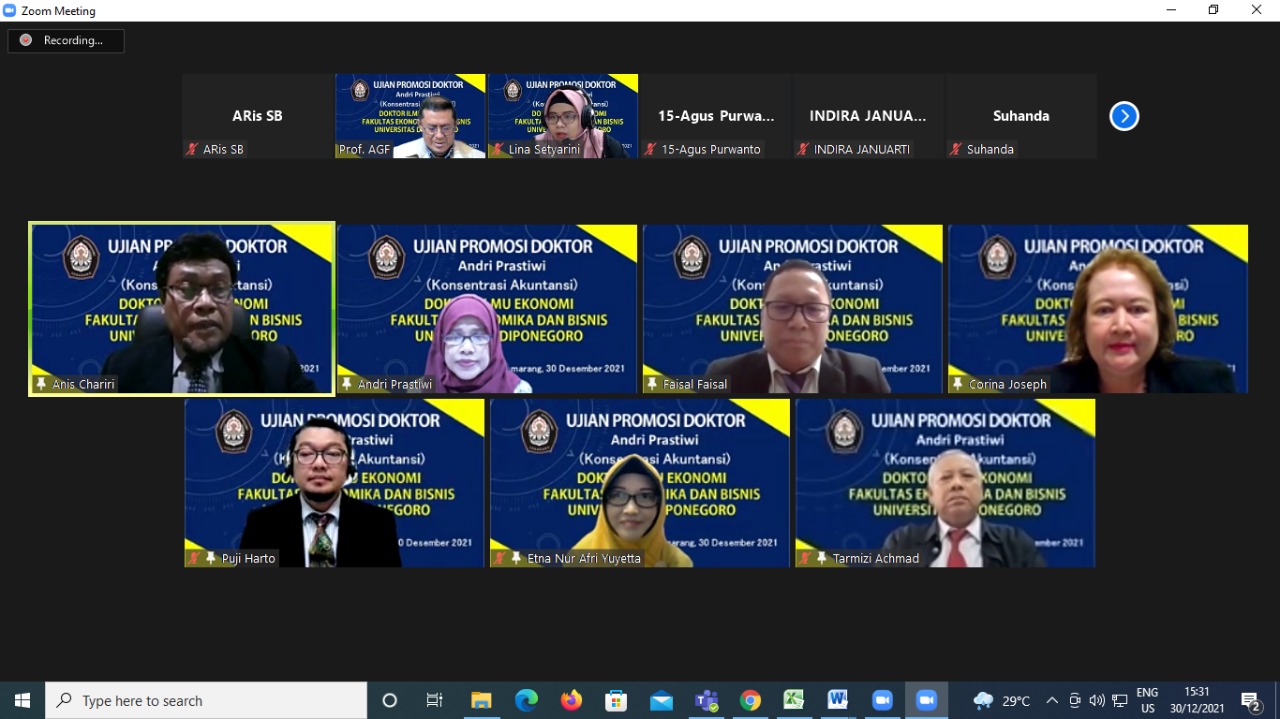Image resolution: width=1280 pixels, height=719 pixels.
Task: Select Anis Chariri's highlighted video tile
Action: (182, 309)
